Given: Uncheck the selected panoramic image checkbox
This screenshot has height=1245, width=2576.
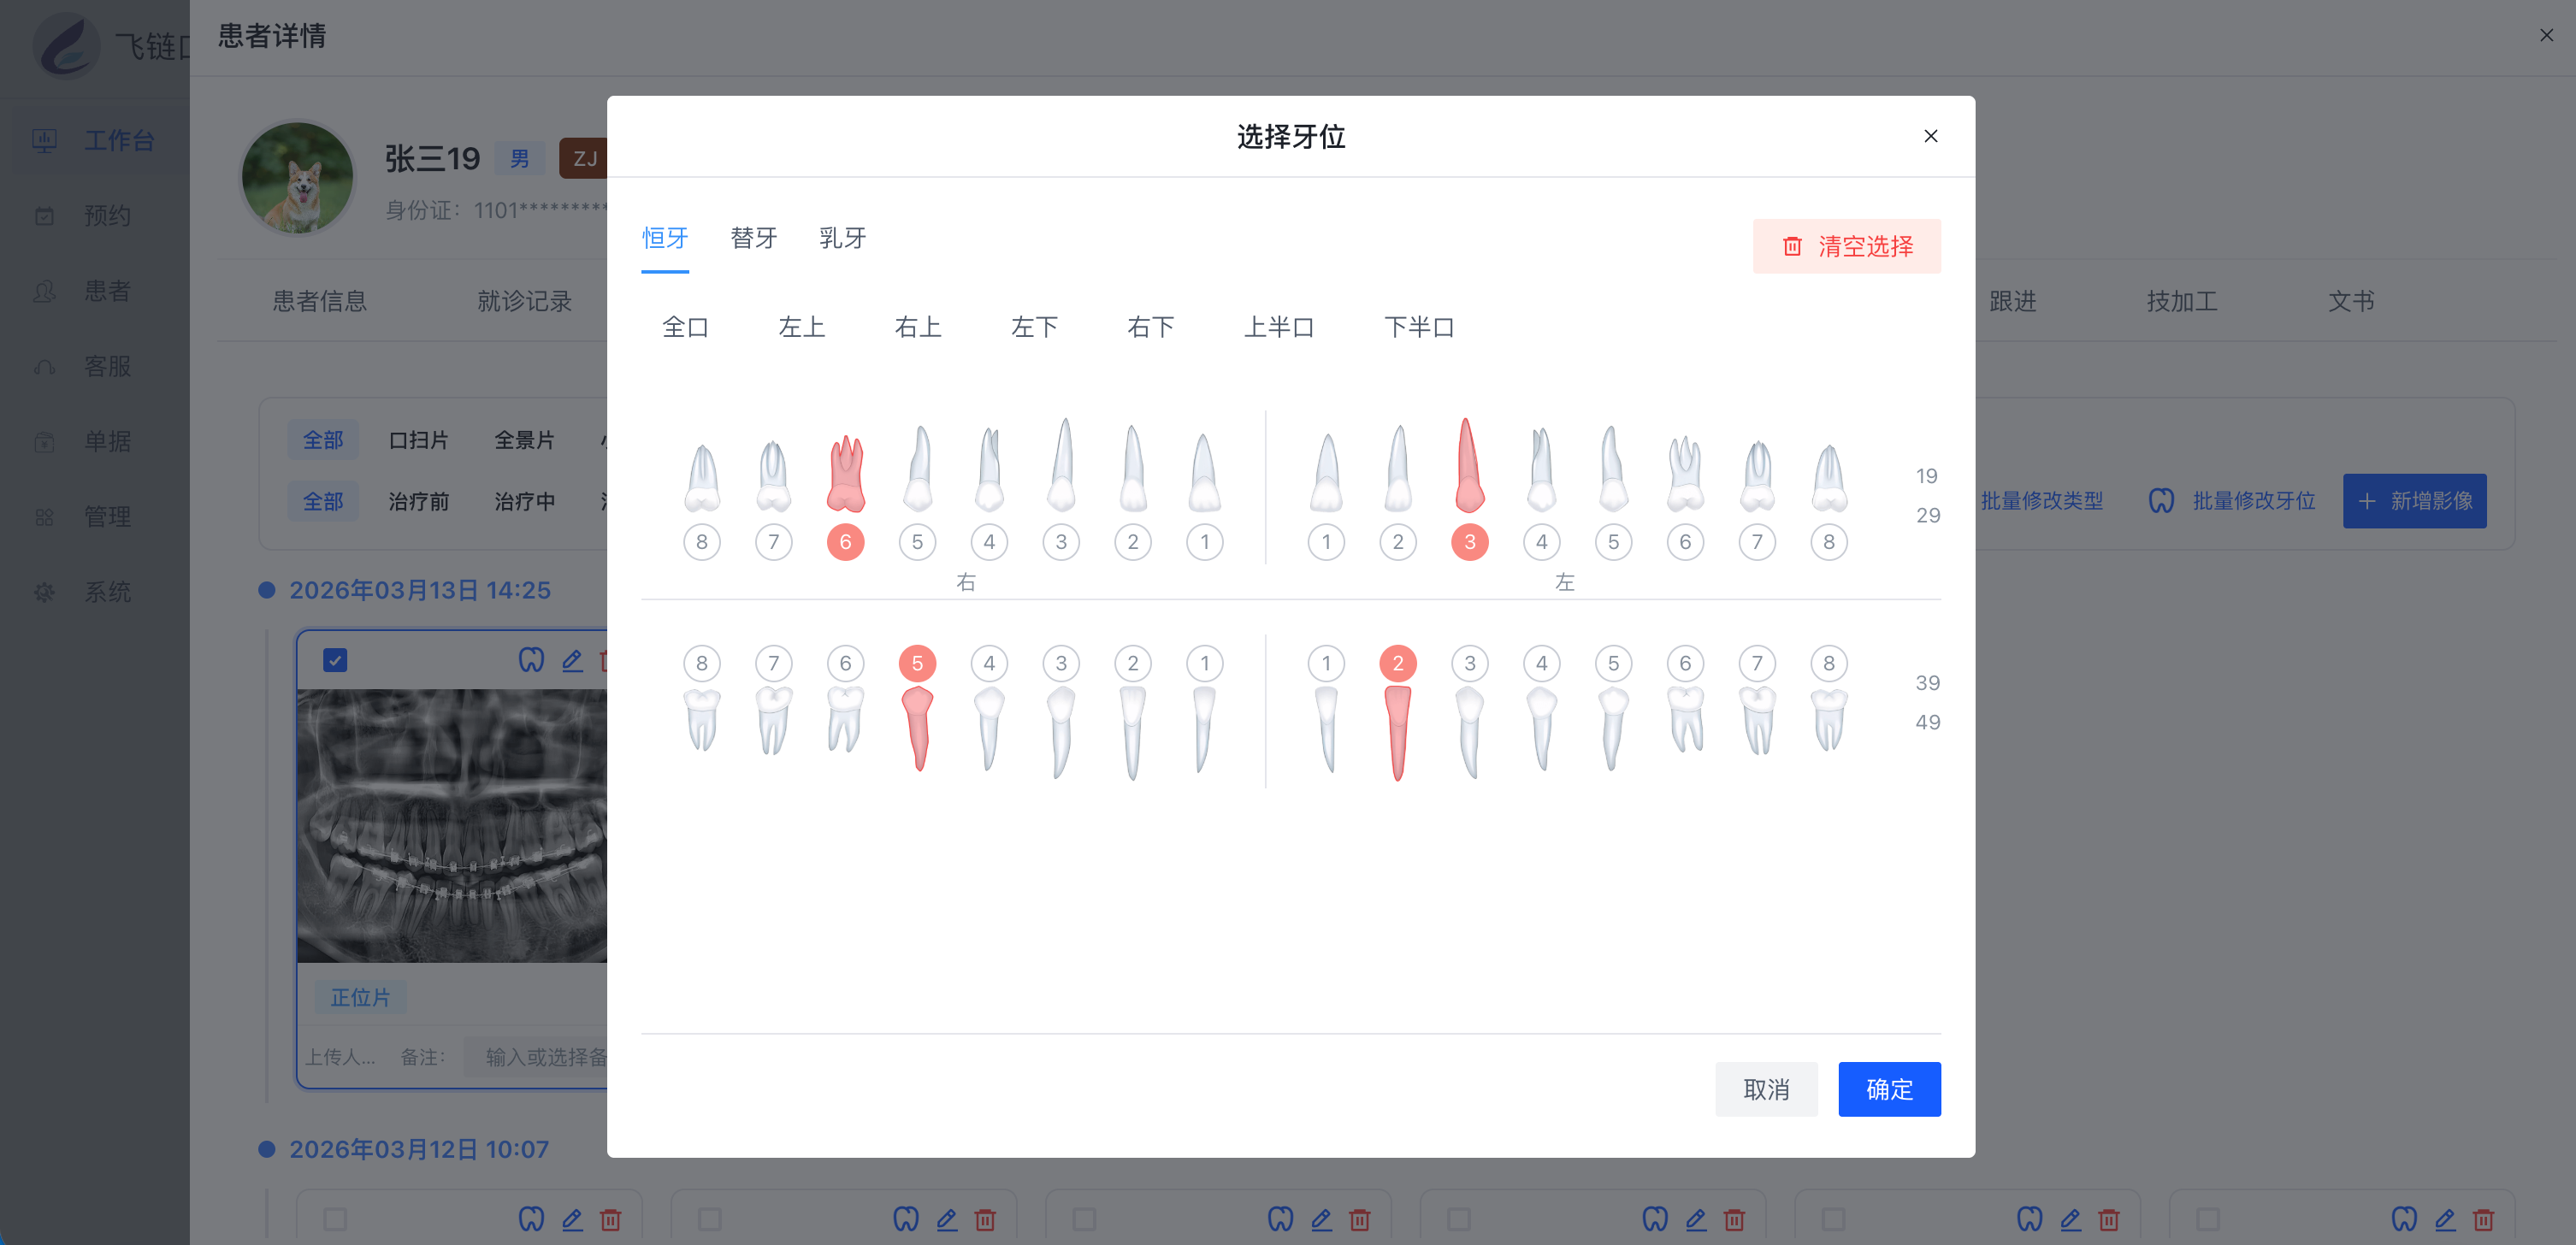Looking at the screenshot, I should pos(335,660).
